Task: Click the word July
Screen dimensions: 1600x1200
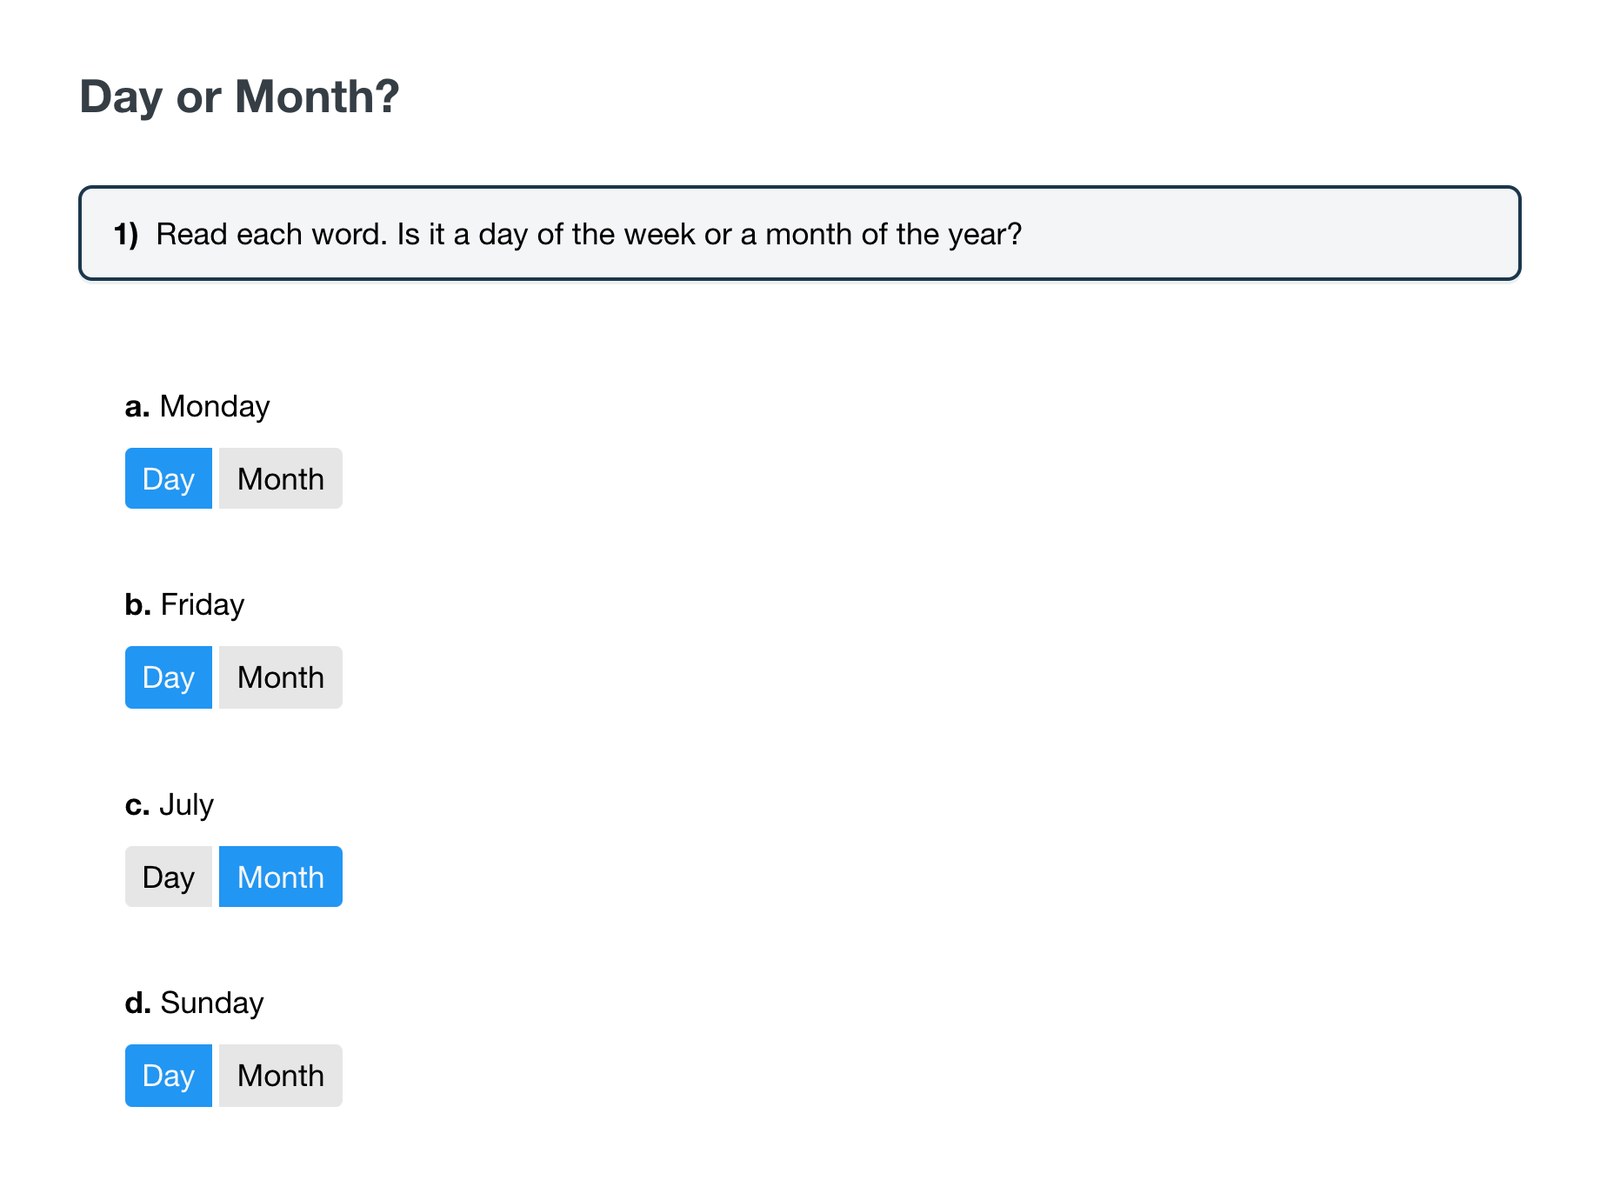Action: click(x=186, y=805)
